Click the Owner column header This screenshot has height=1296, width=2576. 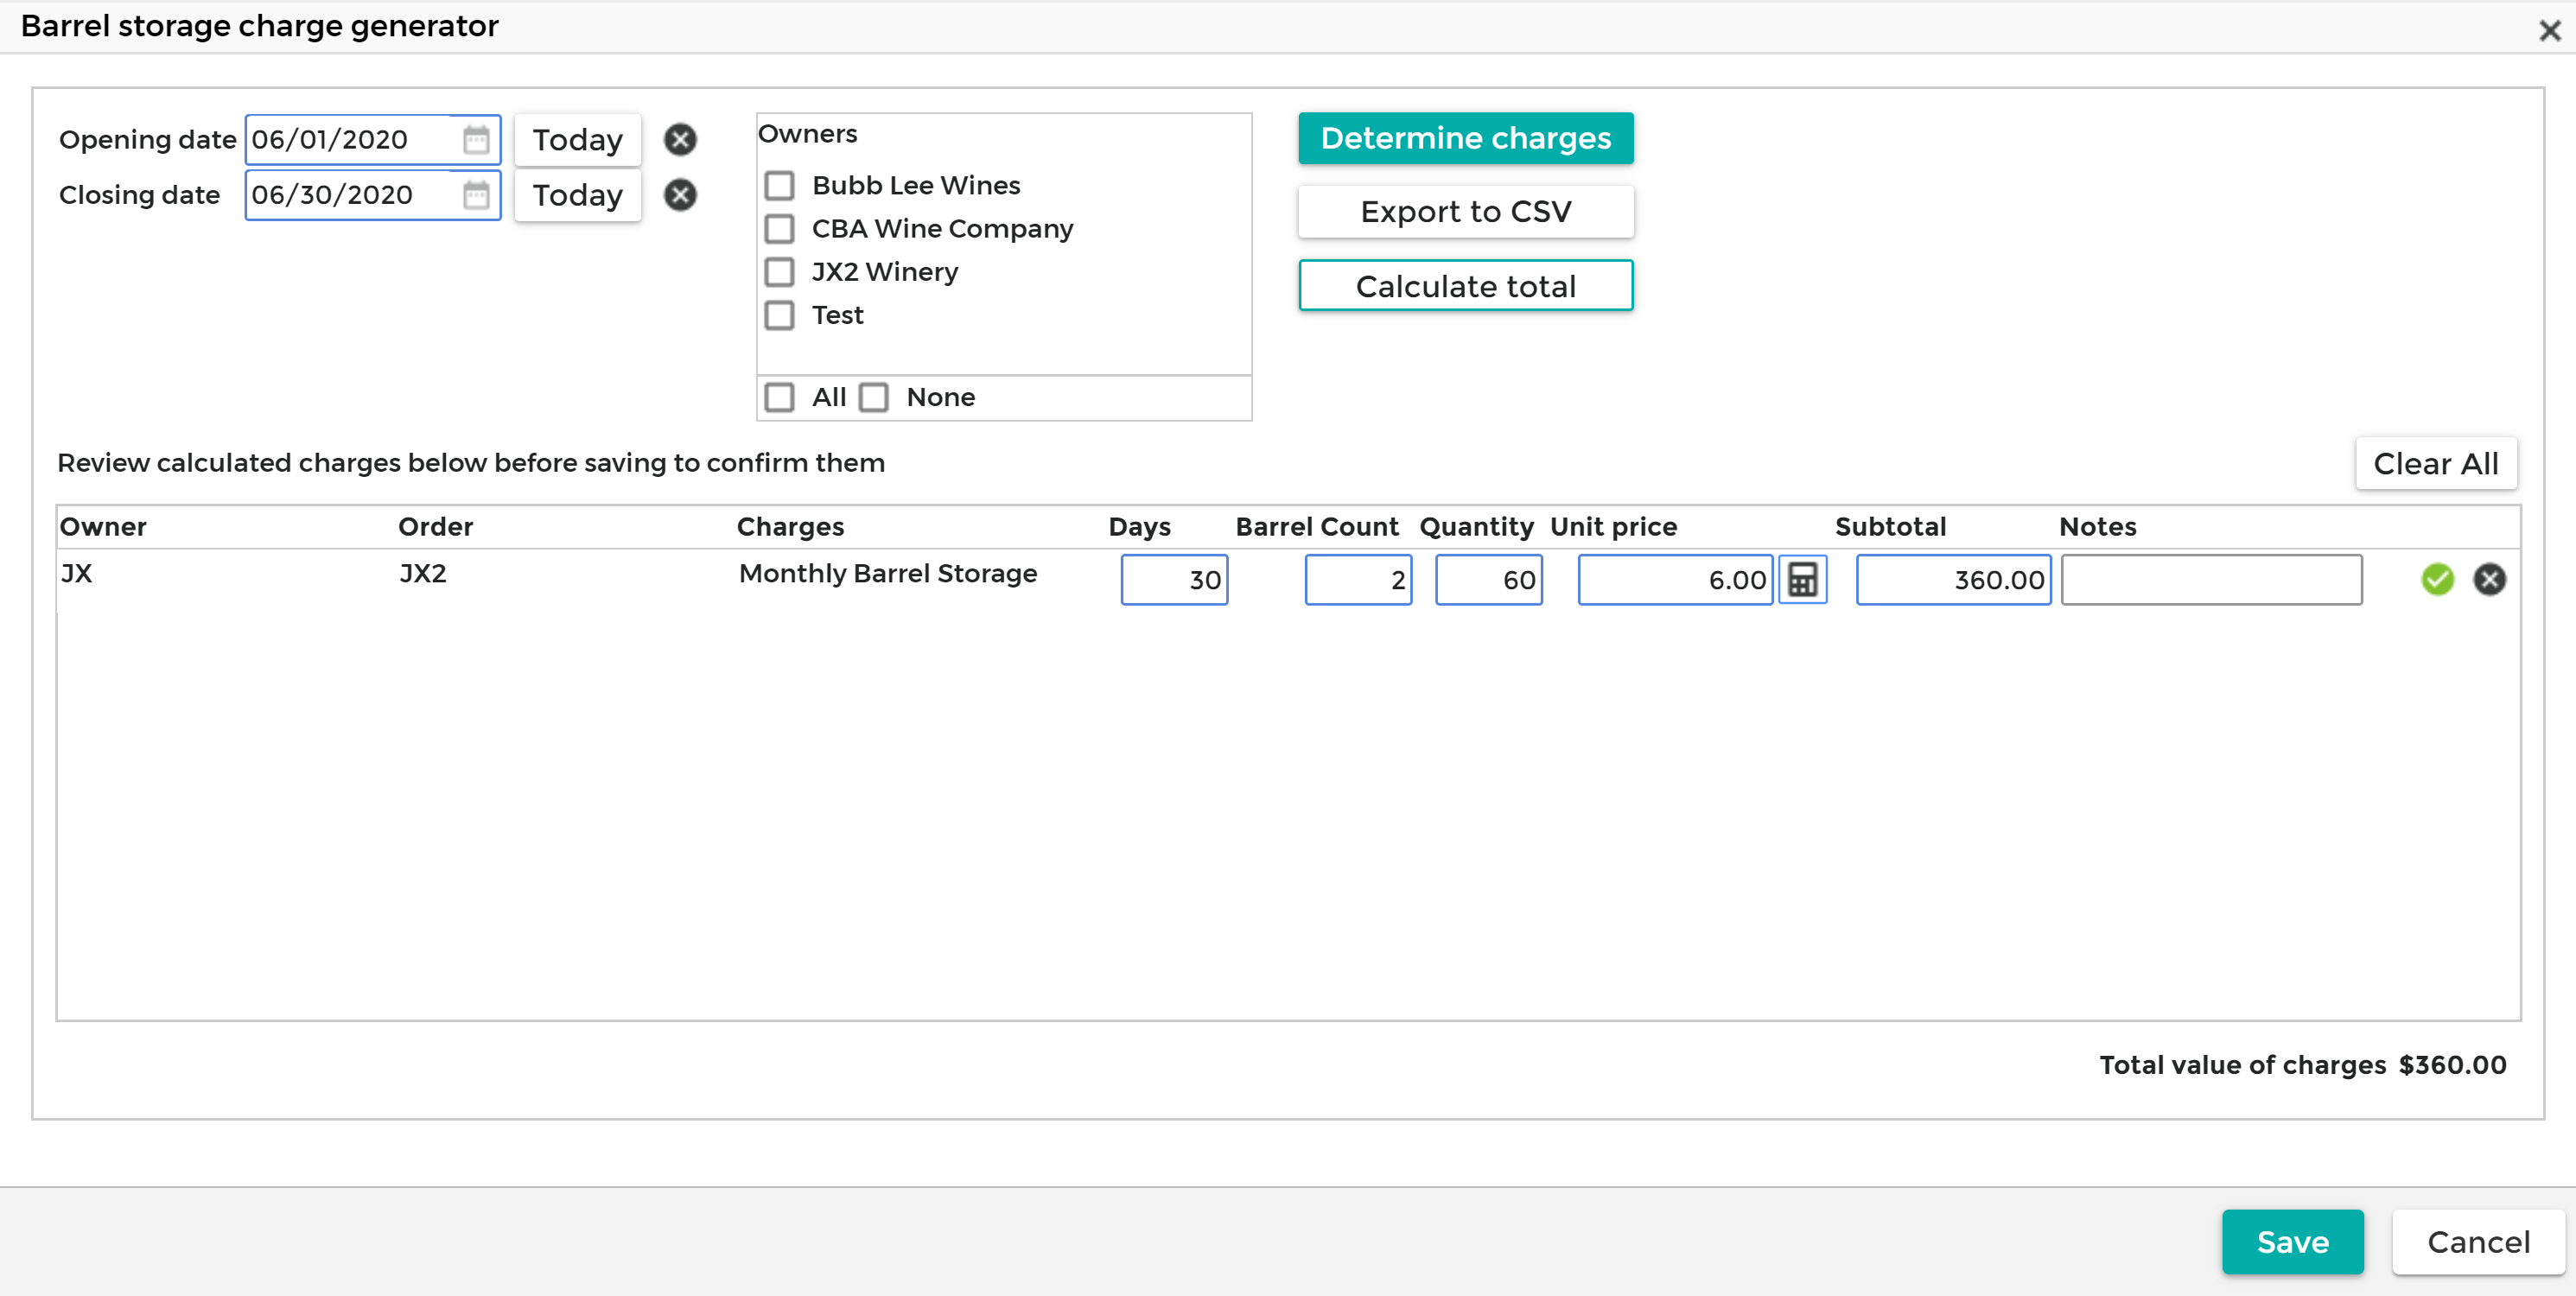click(102, 526)
